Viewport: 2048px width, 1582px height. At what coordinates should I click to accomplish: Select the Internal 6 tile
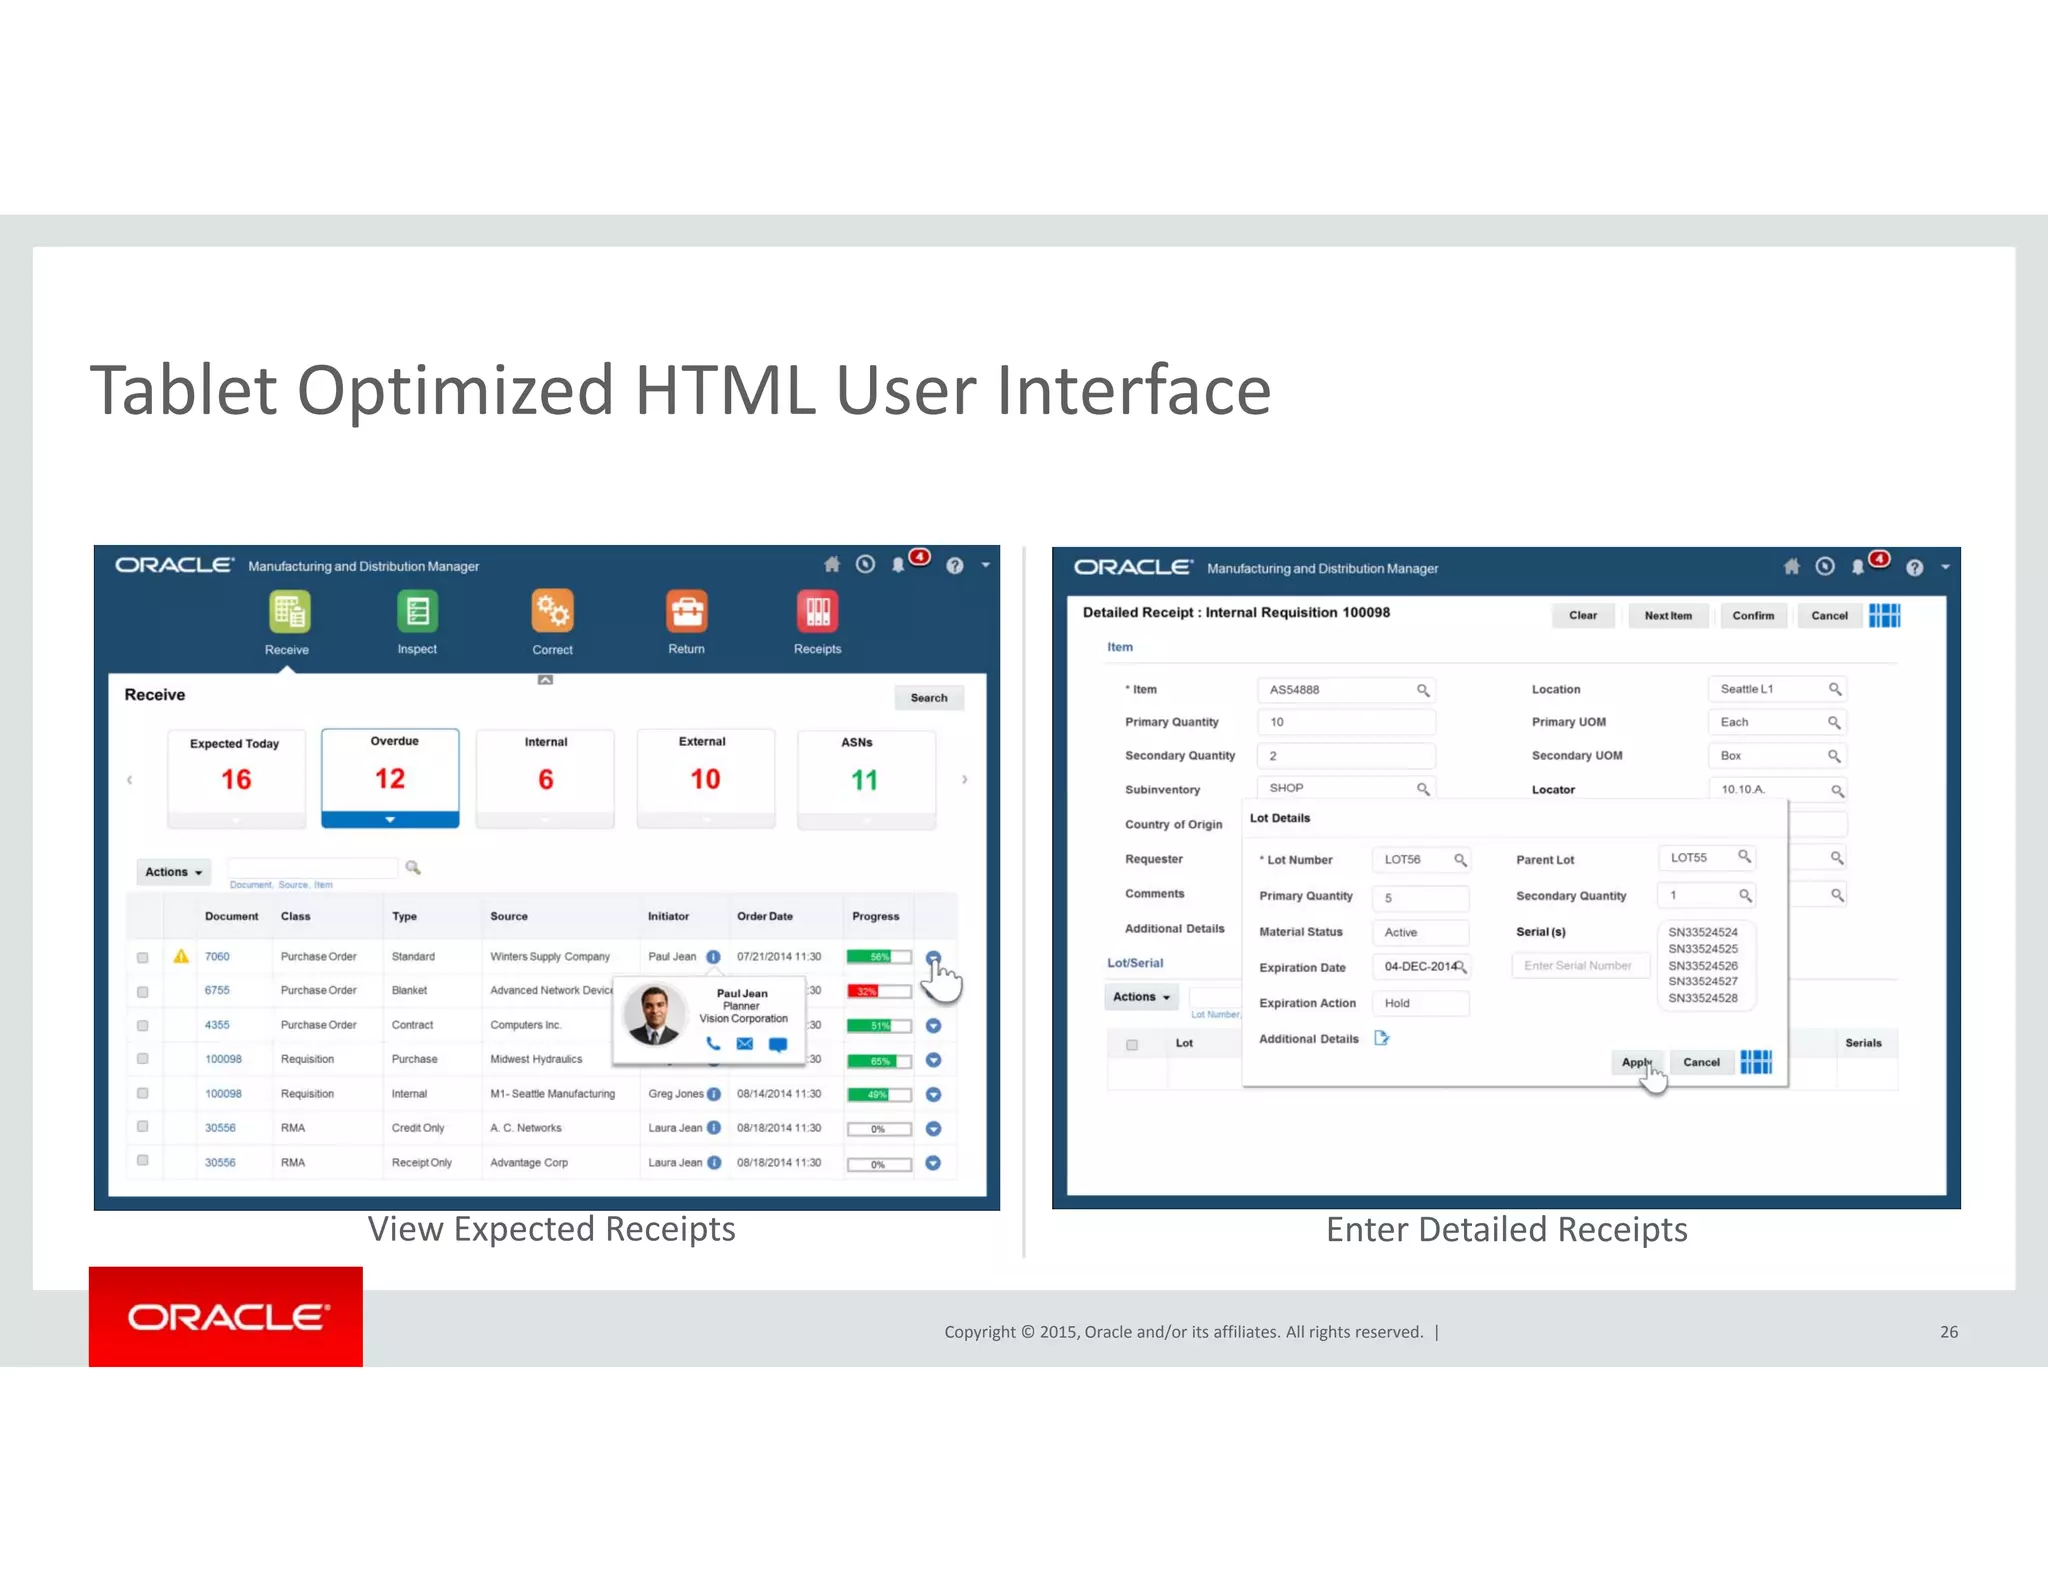click(x=545, y=779)
